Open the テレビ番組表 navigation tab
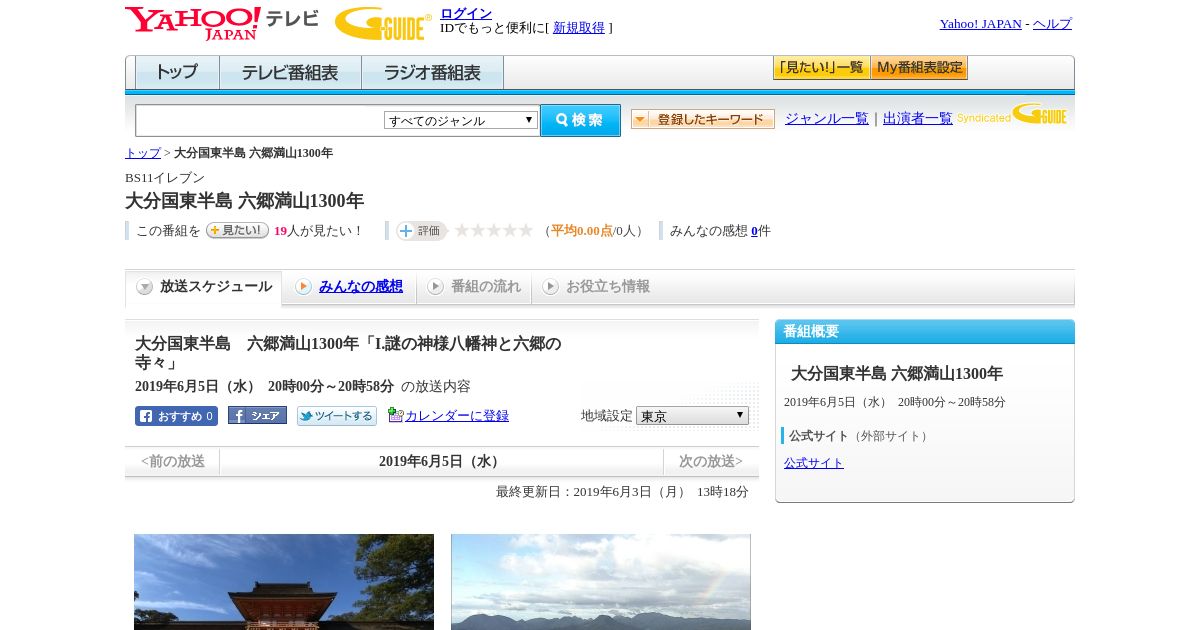Screen dimensions: 1200x630 pyautogui.click(x=290, y=73)
